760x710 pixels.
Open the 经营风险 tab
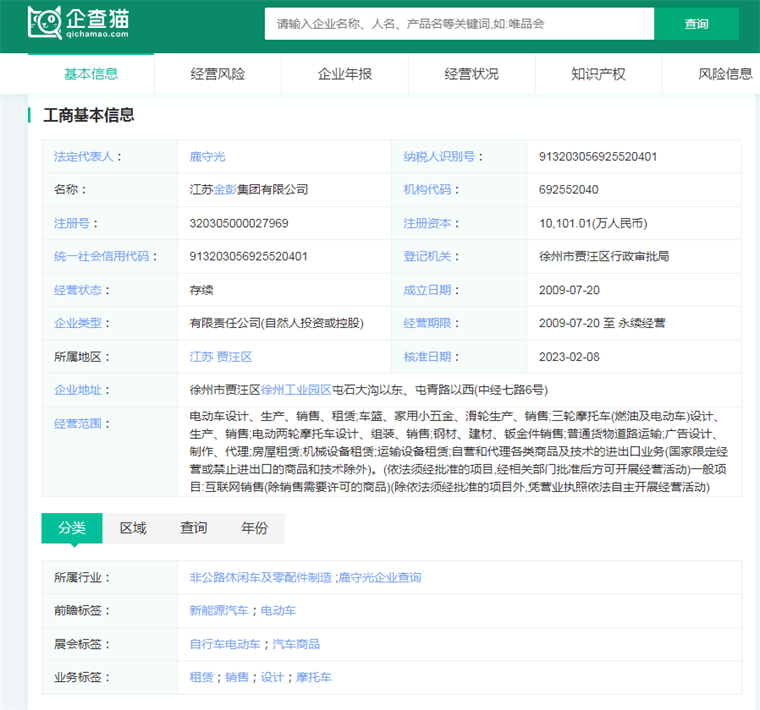click(x=218, y=74)
